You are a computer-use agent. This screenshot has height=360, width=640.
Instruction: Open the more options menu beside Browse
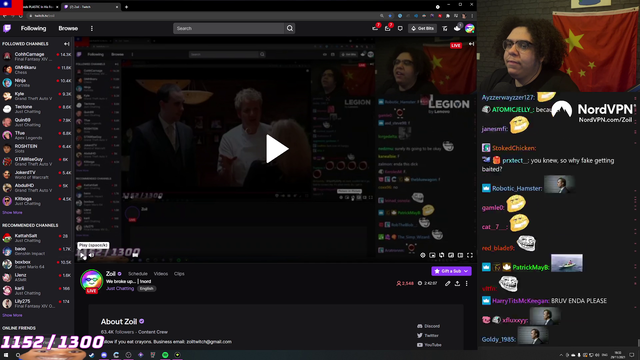(x=92, y=28)
